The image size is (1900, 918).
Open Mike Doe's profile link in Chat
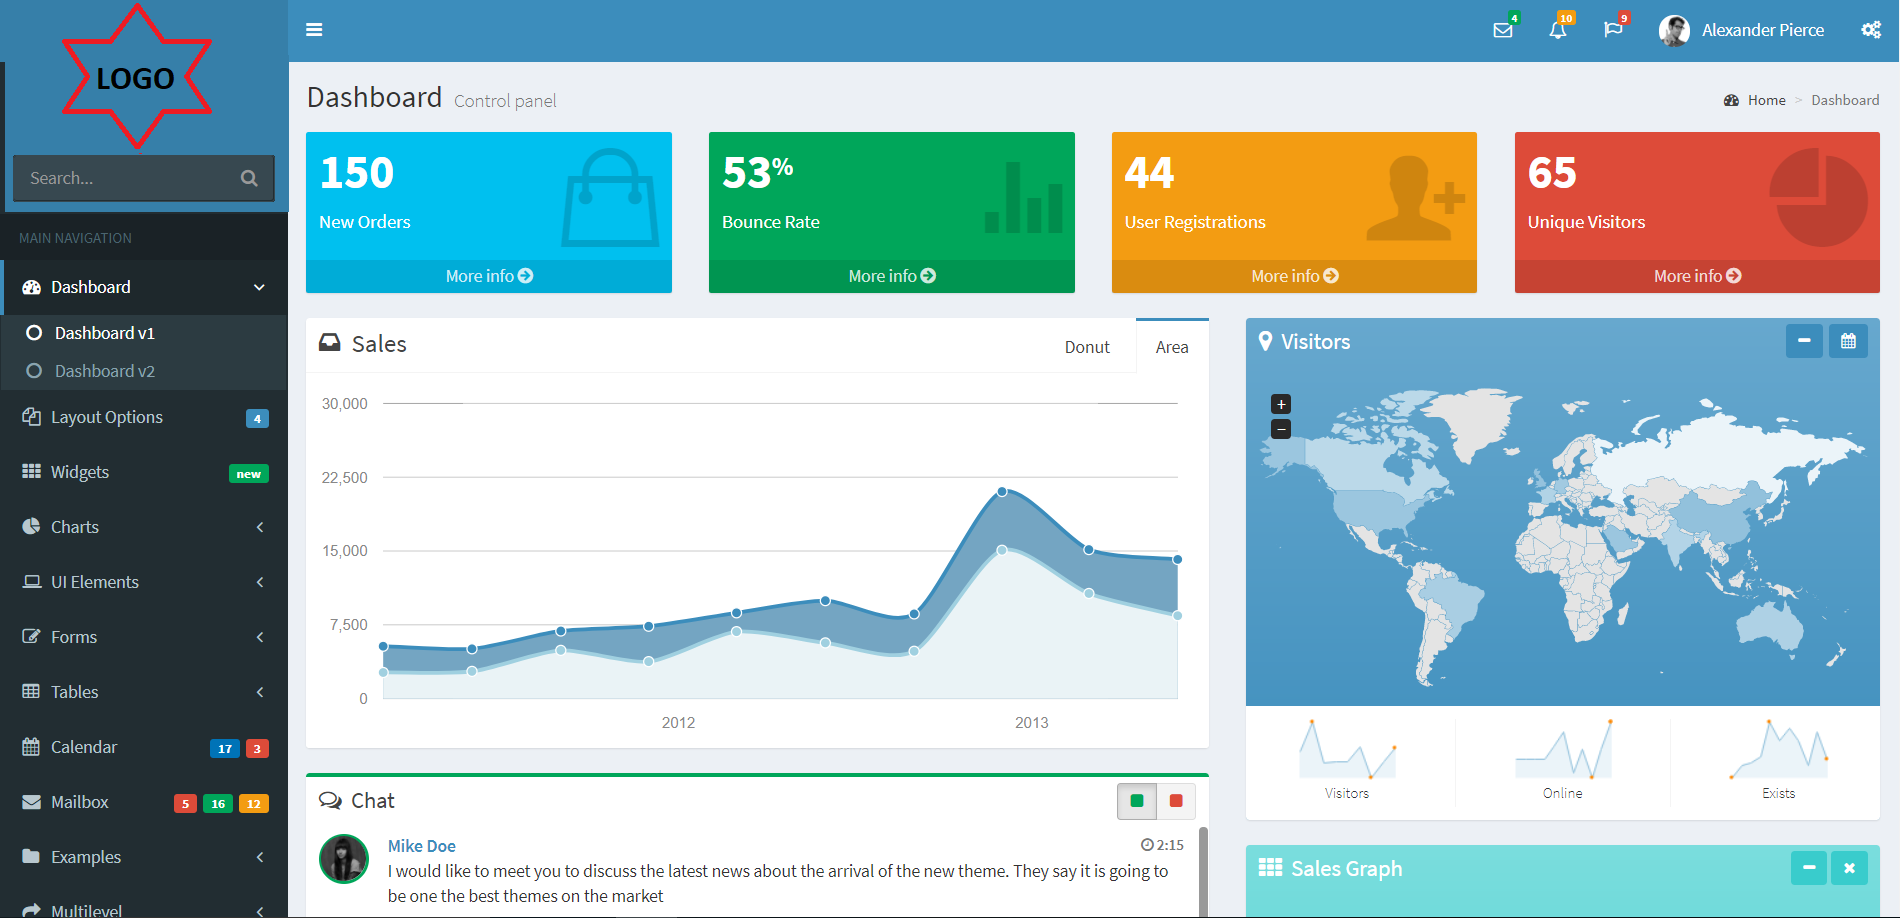click(x=421, y=845)
